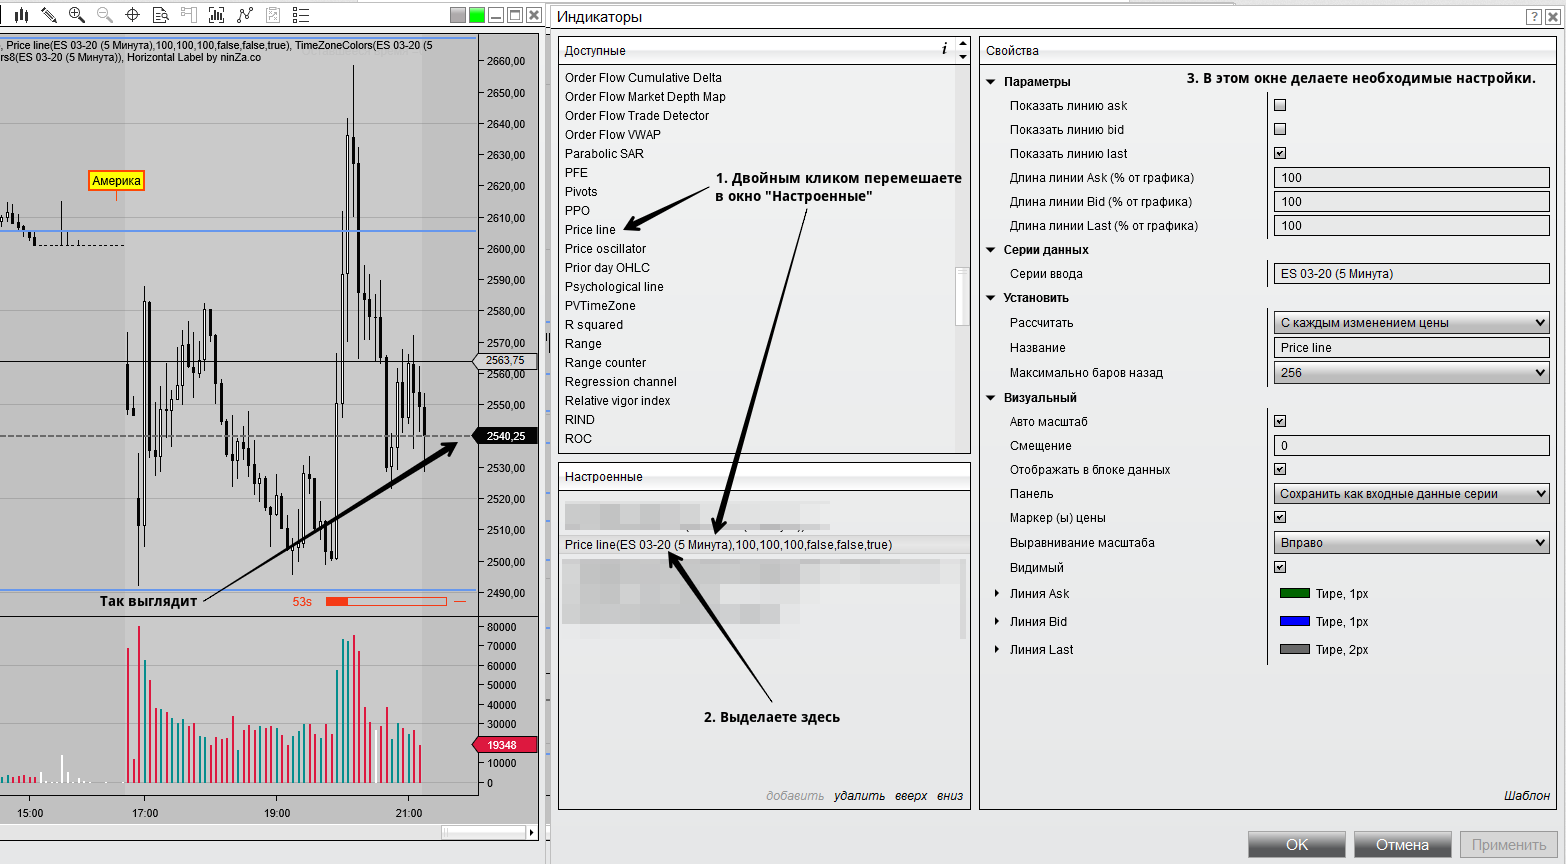Click the OK button
Viewport: 1566px width, 864px height.
coord(1297,845)
